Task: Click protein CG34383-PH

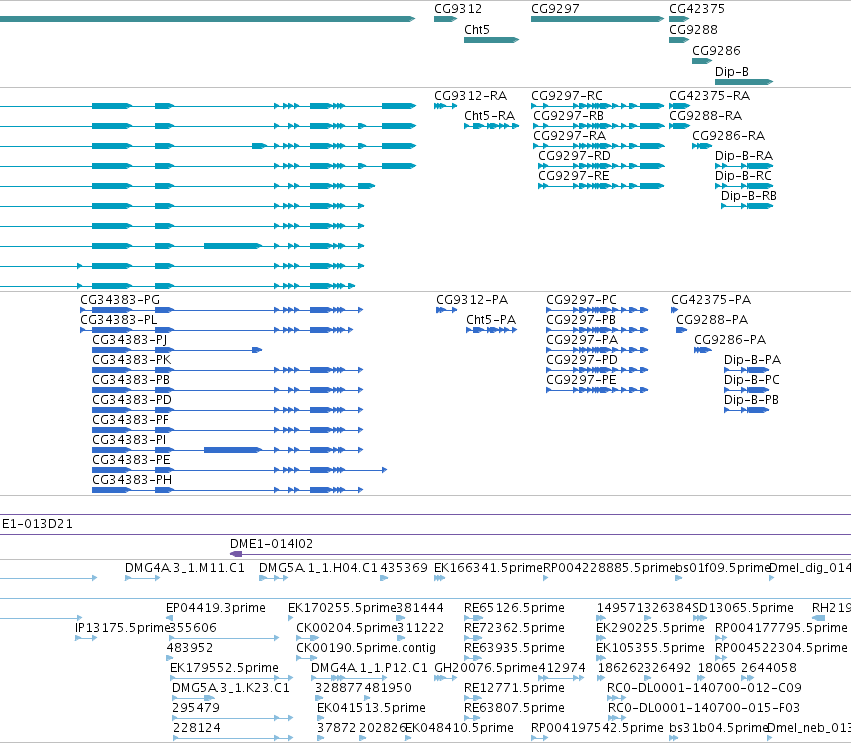Action: [x=132, y=481]
